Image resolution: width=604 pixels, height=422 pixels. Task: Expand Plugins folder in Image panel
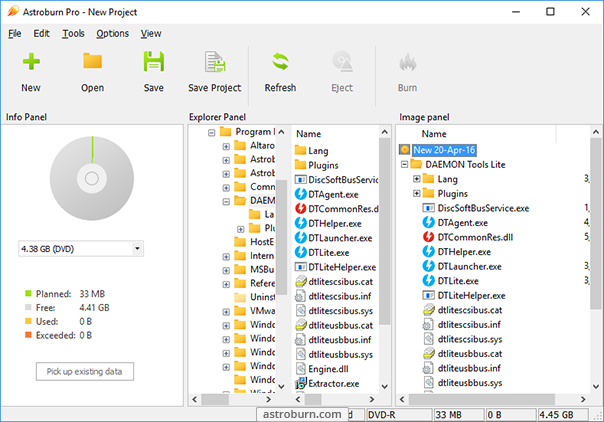416,193
